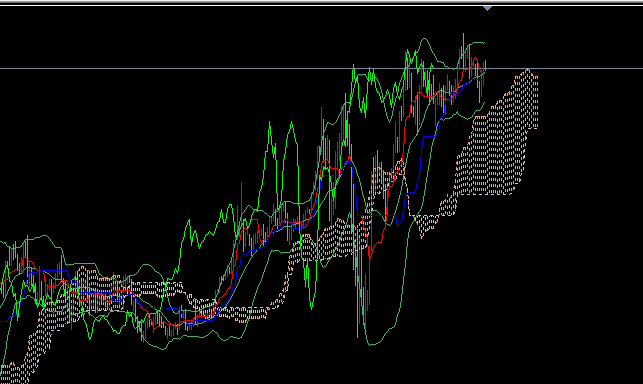Screen dimensions: 643x384
Task: Select the latest candle at the right edge of price
Action: click(x=485, y=72)
